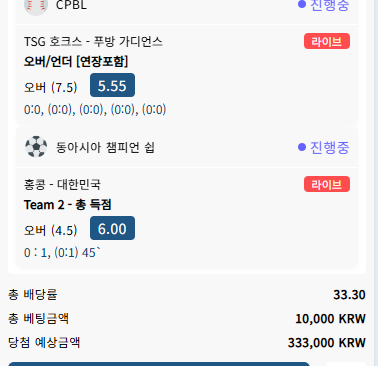Image resolution: width=378 pixels, height=366 pixels.
Task: Click the 오버 (7.5) selection label
Action: [x=50, y=87]
